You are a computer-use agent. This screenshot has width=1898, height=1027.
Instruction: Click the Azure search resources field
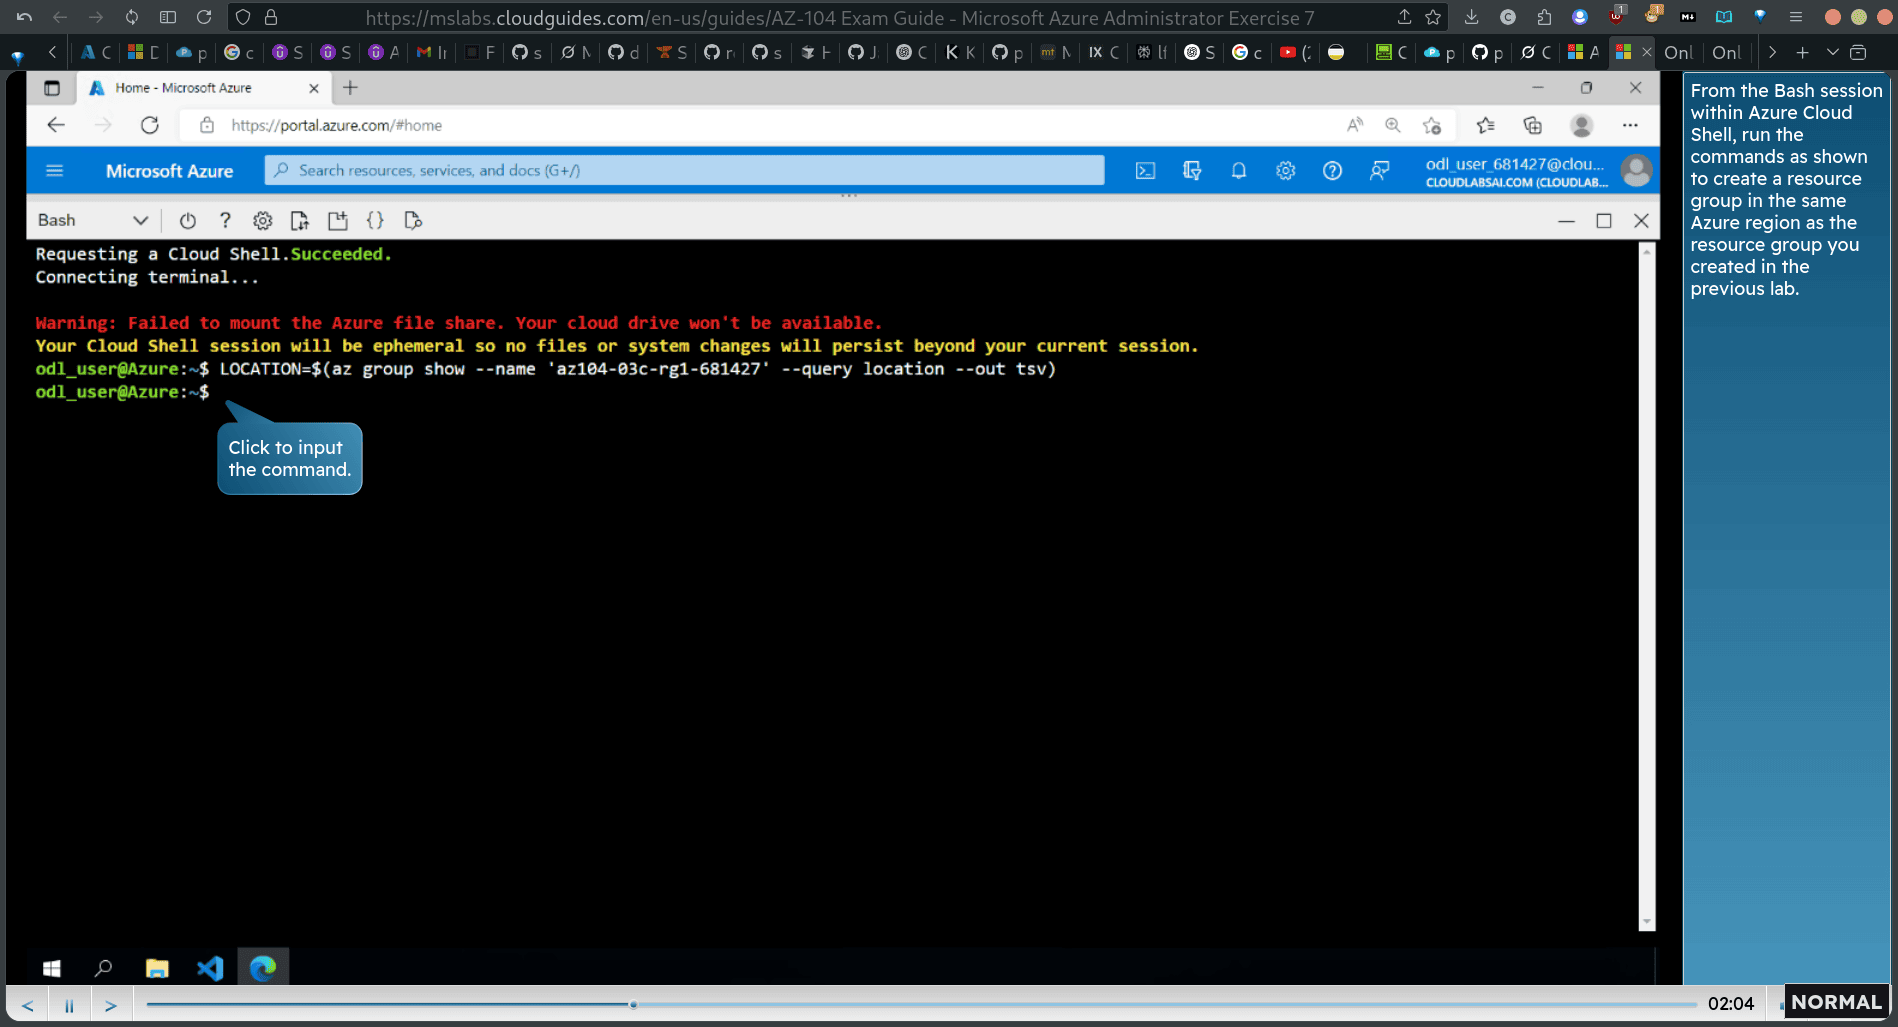(x=685, y=171)
